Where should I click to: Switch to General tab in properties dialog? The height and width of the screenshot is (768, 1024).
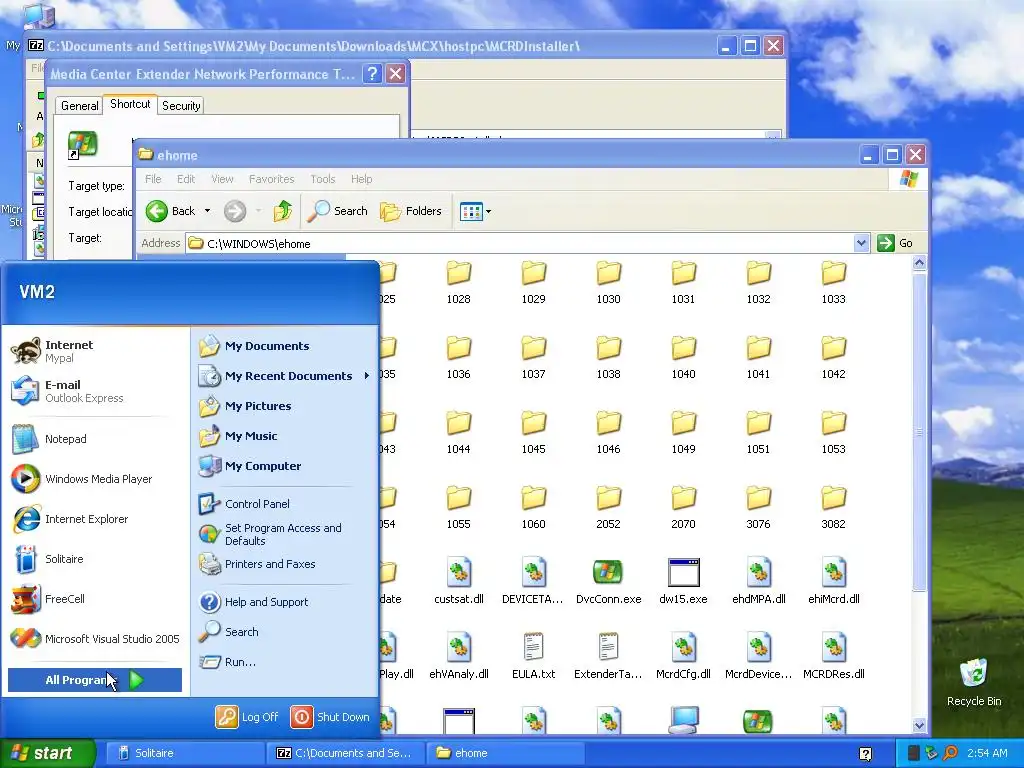[79, 106]
